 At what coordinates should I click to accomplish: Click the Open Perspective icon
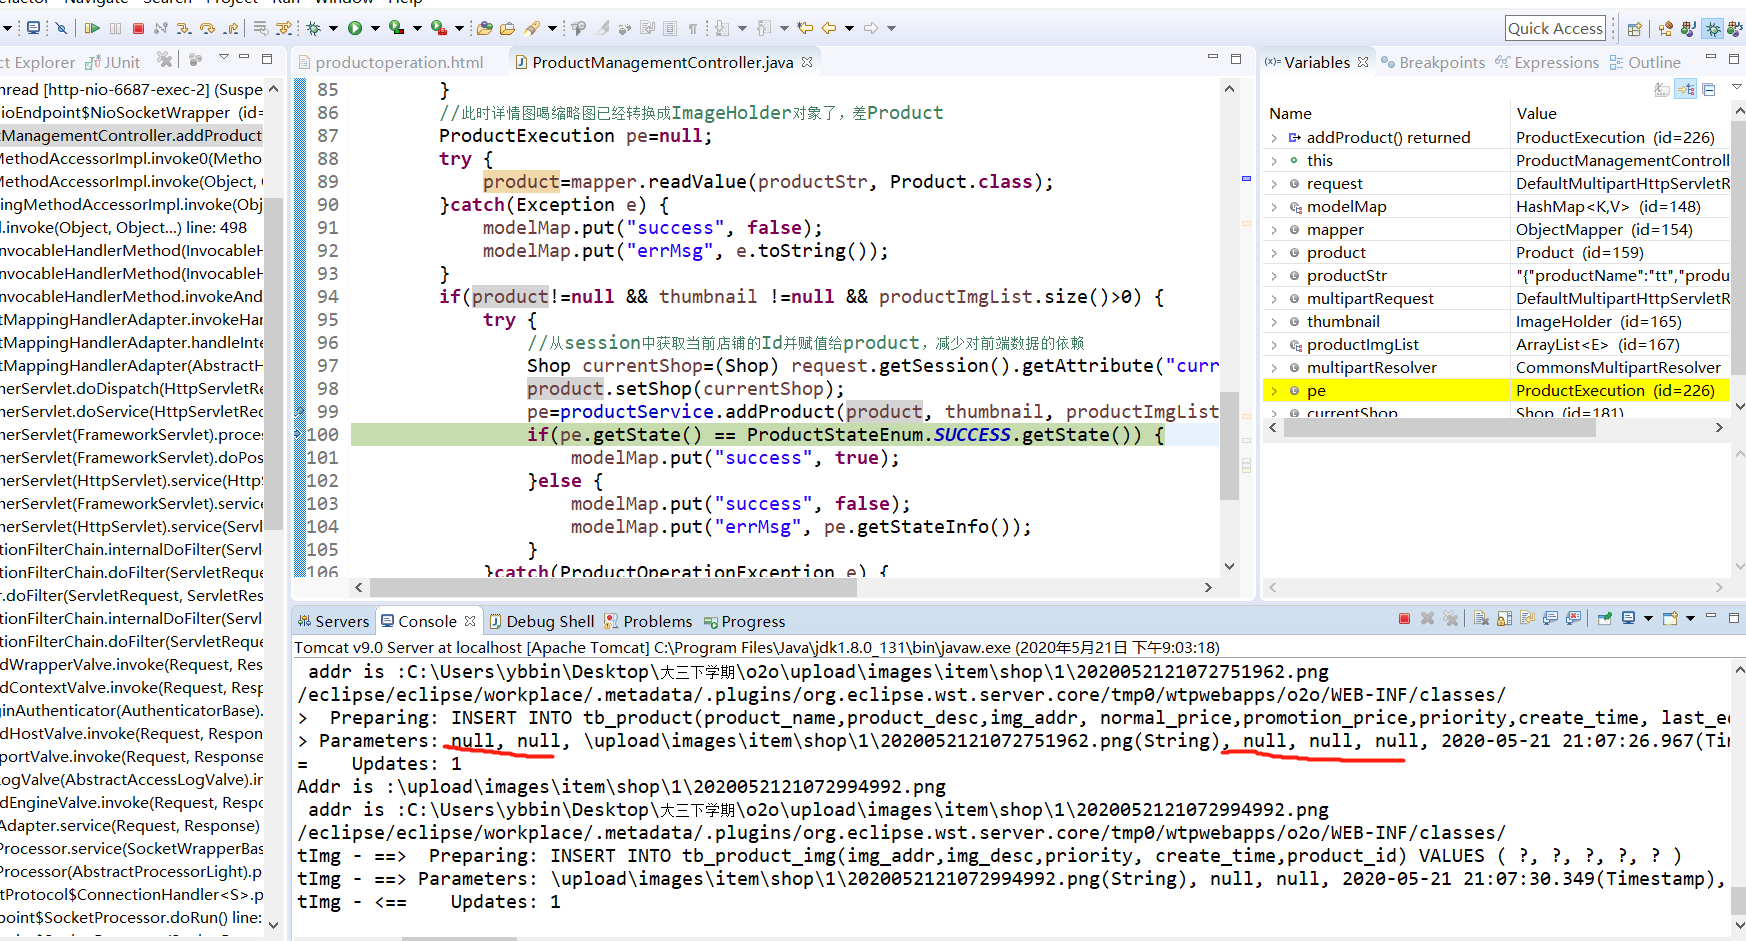1634,29
